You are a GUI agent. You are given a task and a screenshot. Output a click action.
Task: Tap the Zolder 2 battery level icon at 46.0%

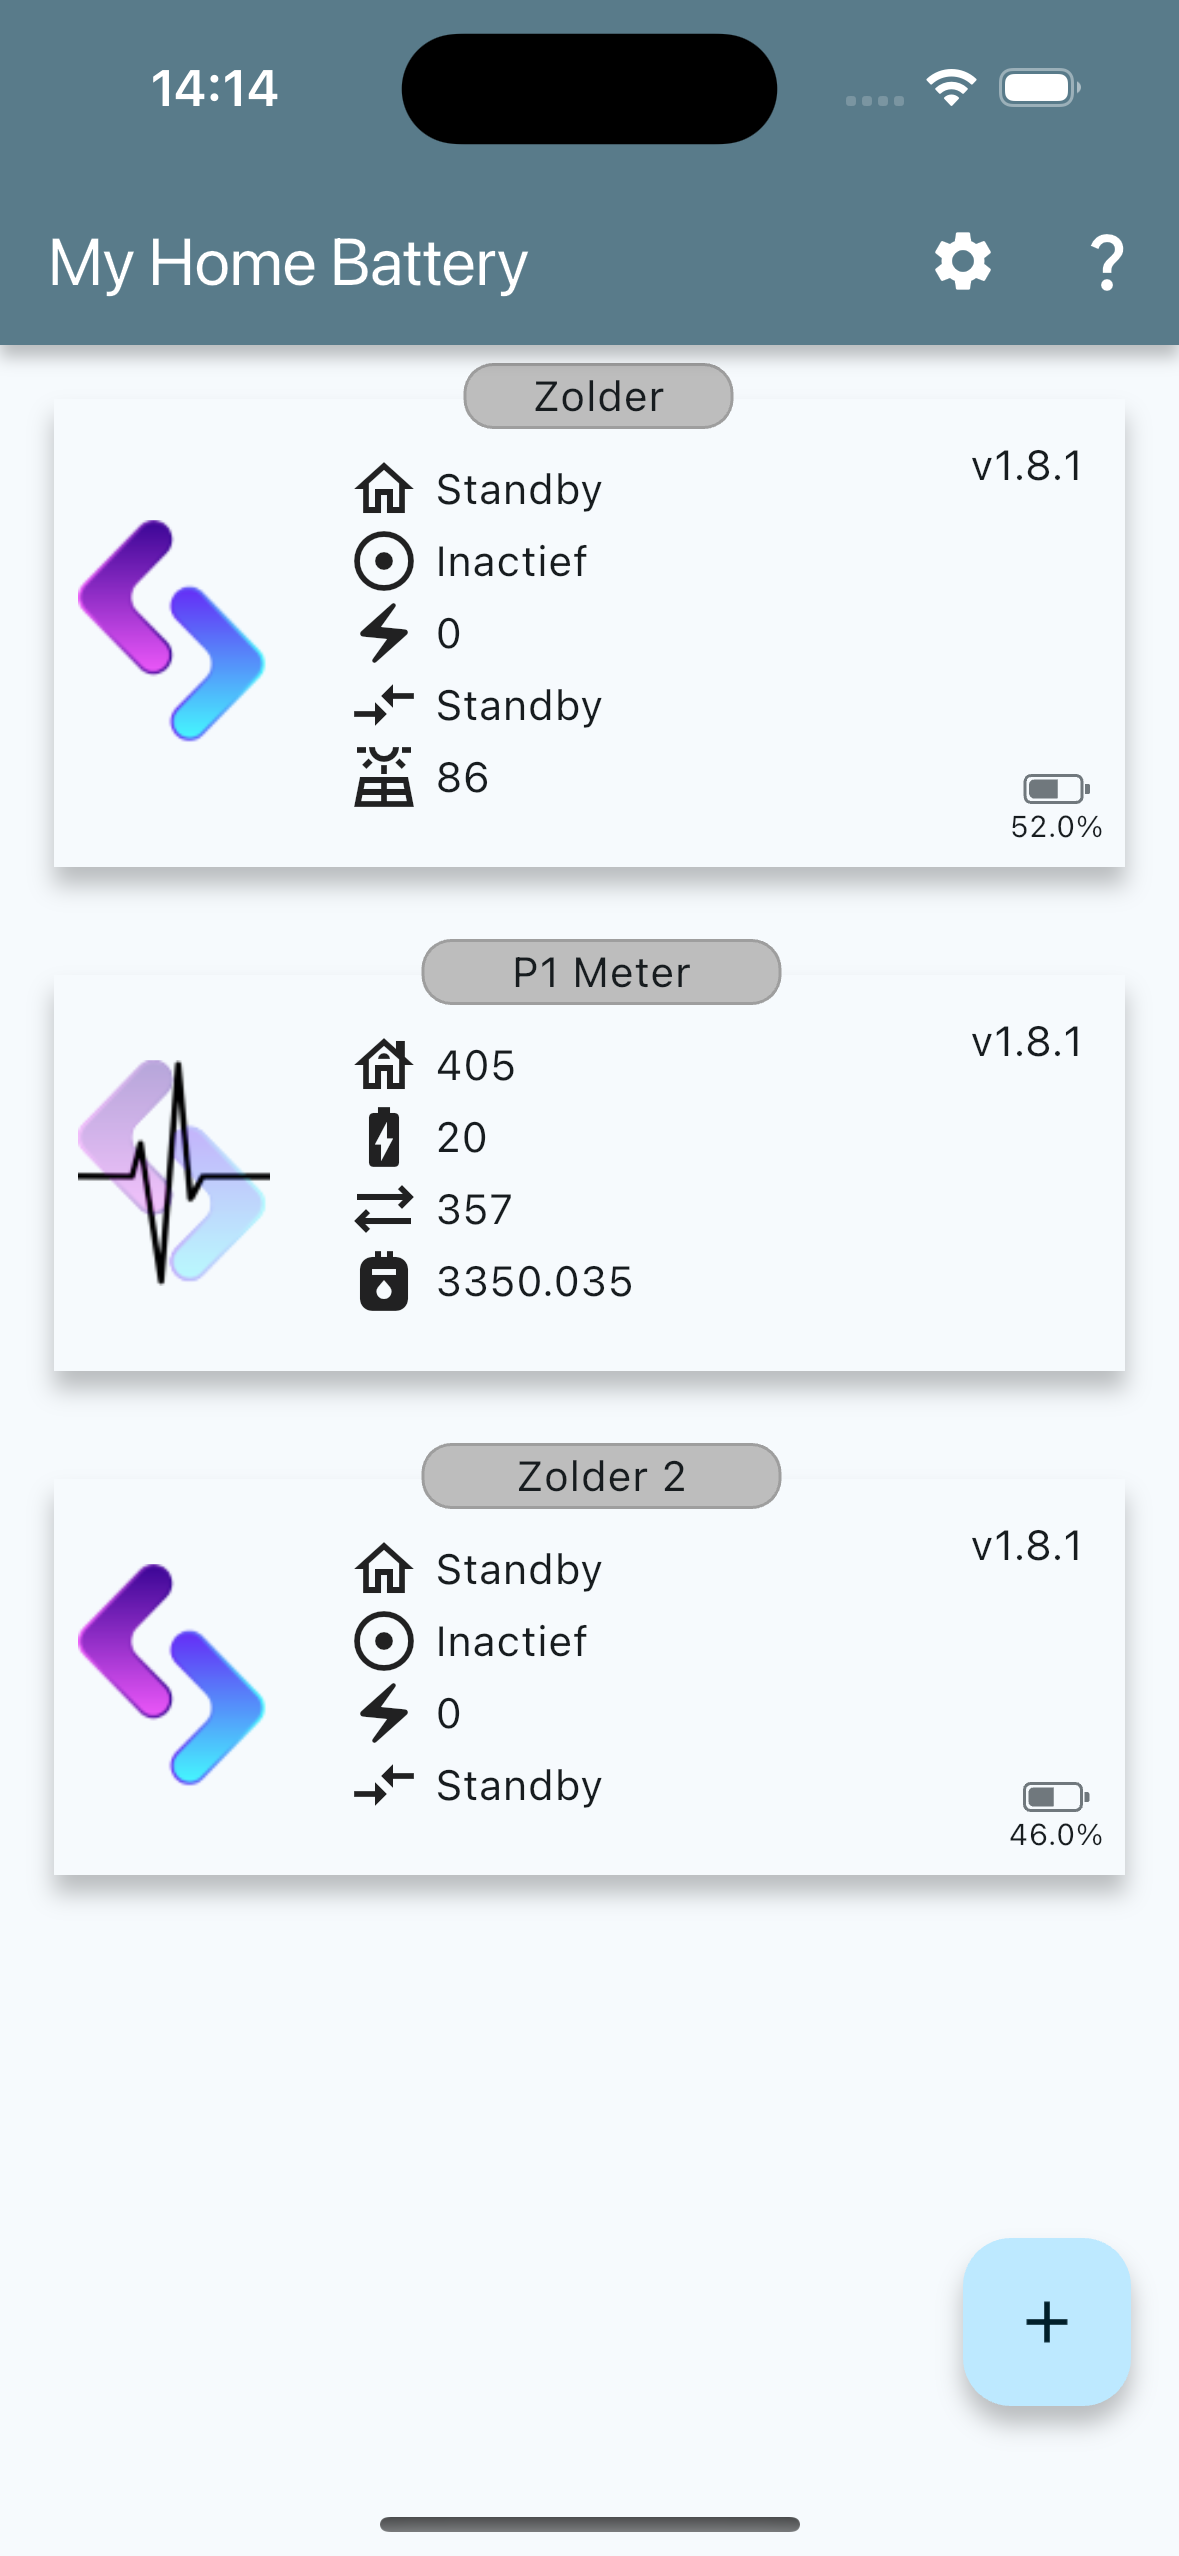pos(1055,1797)
